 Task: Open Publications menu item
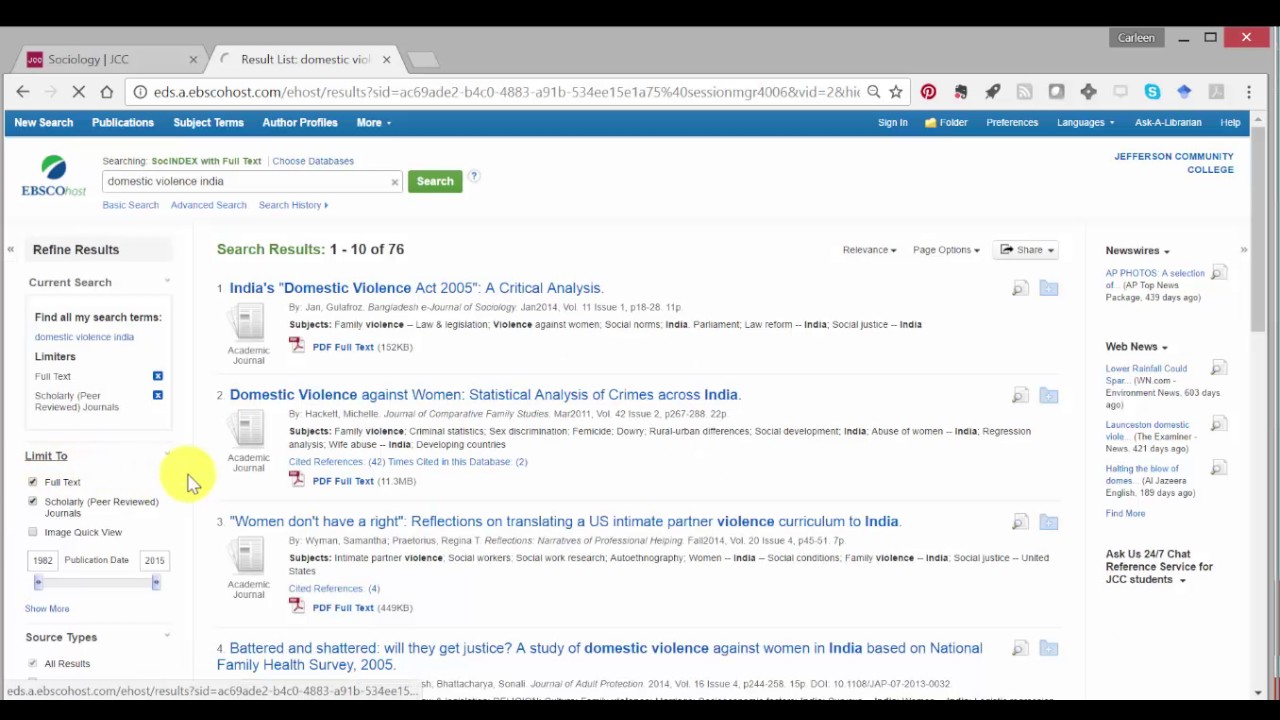point(123,123)
